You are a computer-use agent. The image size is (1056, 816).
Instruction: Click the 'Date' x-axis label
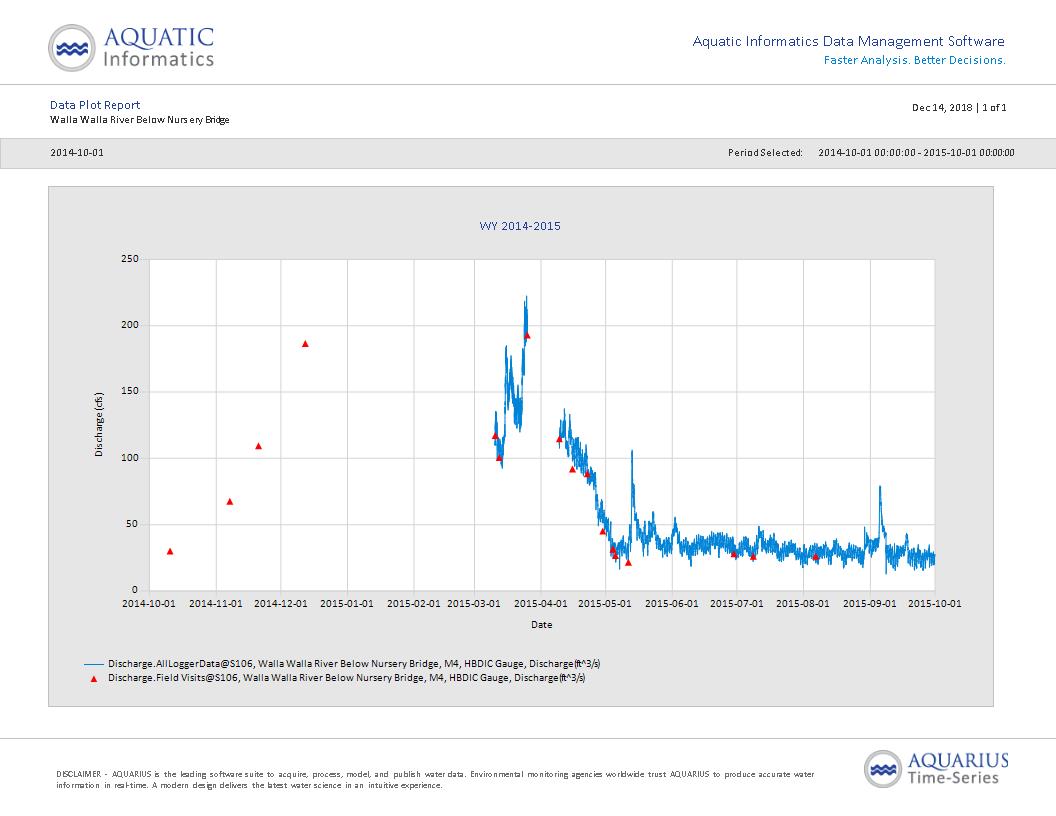click(541, 625)
